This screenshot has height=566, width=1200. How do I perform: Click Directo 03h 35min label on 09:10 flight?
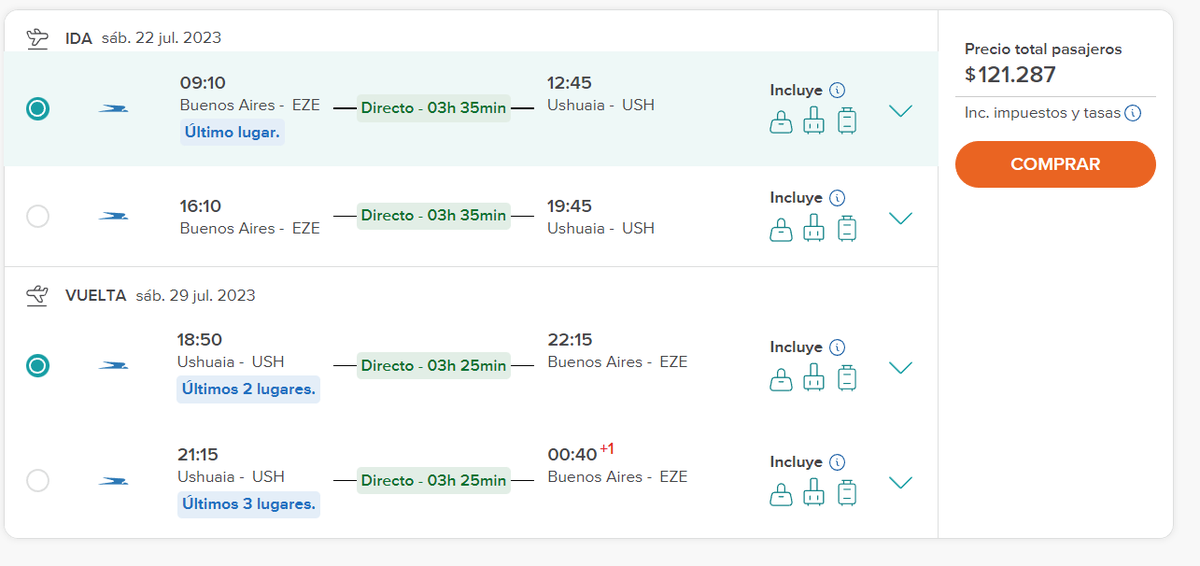433,108
